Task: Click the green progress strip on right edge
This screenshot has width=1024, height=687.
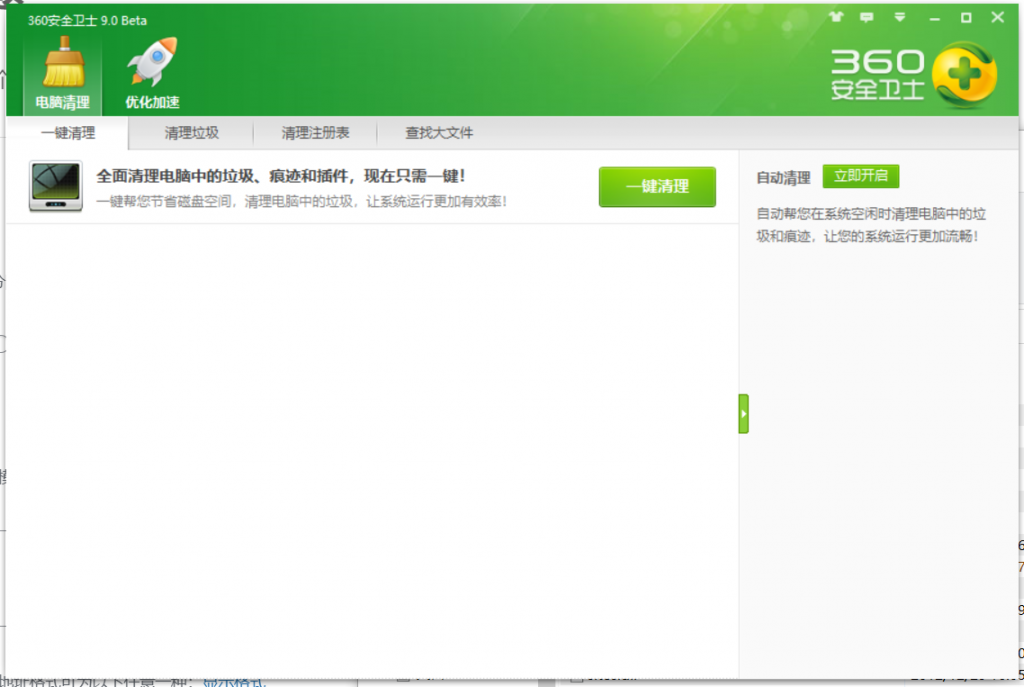Action: (744, 412)
